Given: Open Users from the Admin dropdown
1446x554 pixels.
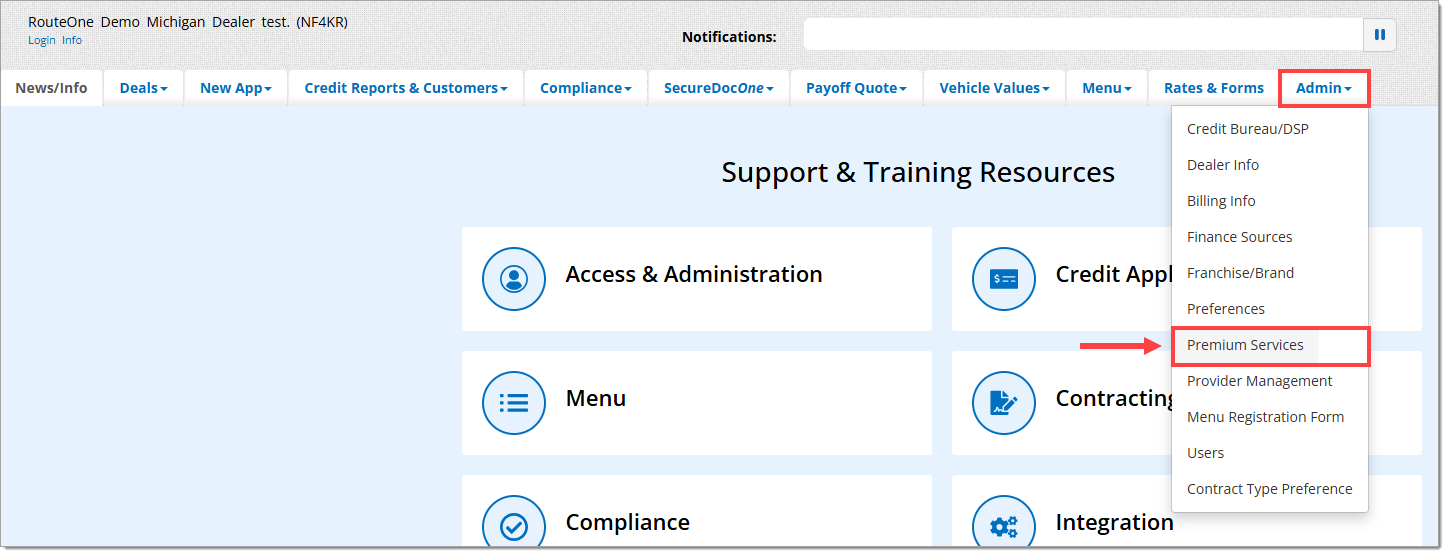Looking at the screenshot, I should point(1205,453).
